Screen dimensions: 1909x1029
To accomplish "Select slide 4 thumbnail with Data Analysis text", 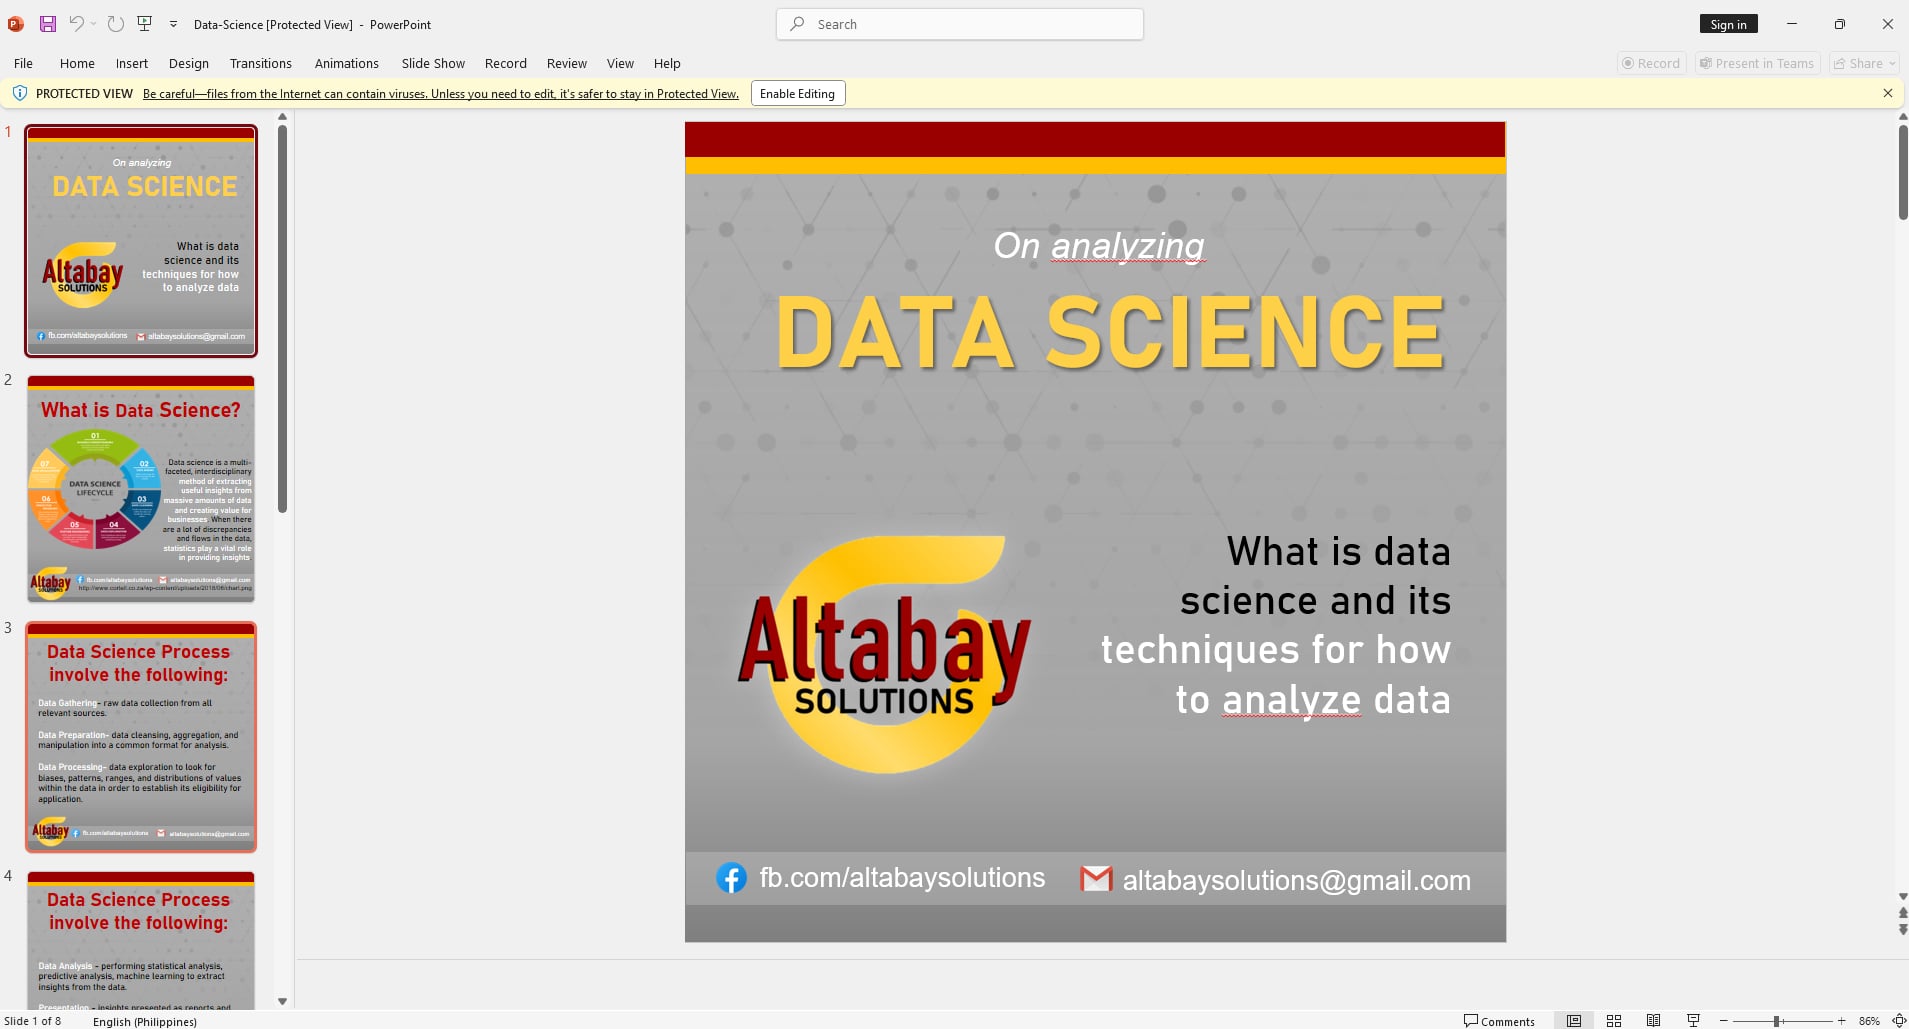I will coord(141,940).
